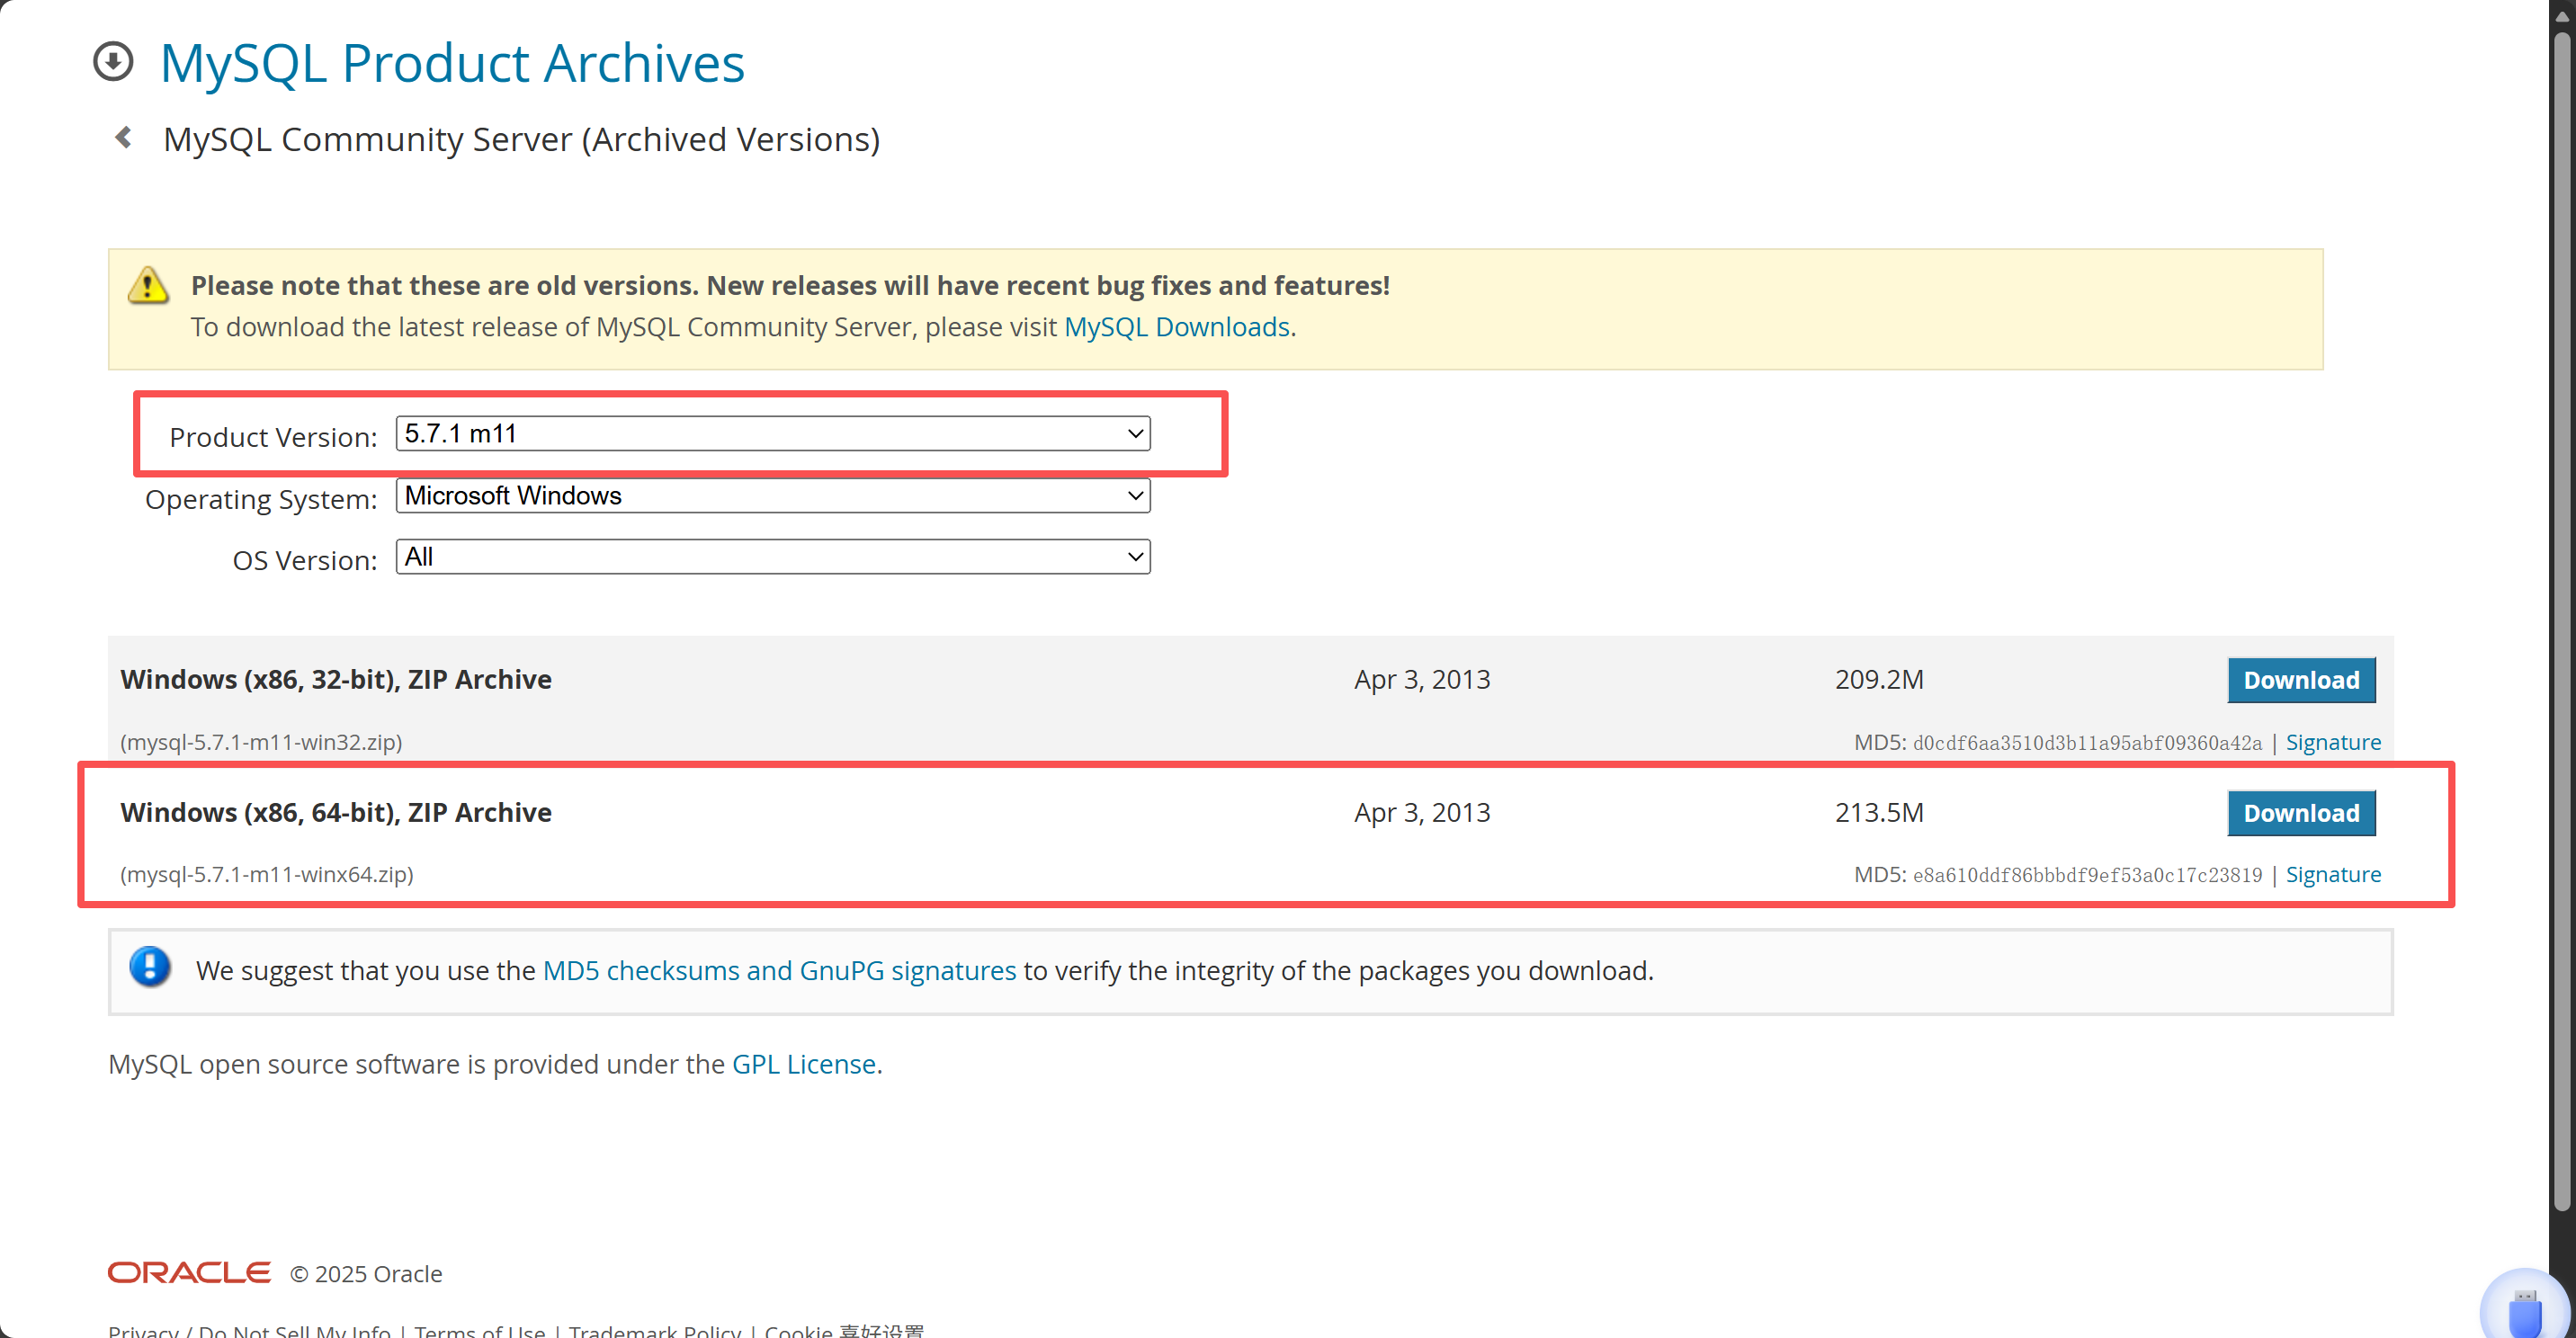Screen dimensions: 2576x1338
Task: Open Signature link for win32 zip
Action: [2332, 742]
